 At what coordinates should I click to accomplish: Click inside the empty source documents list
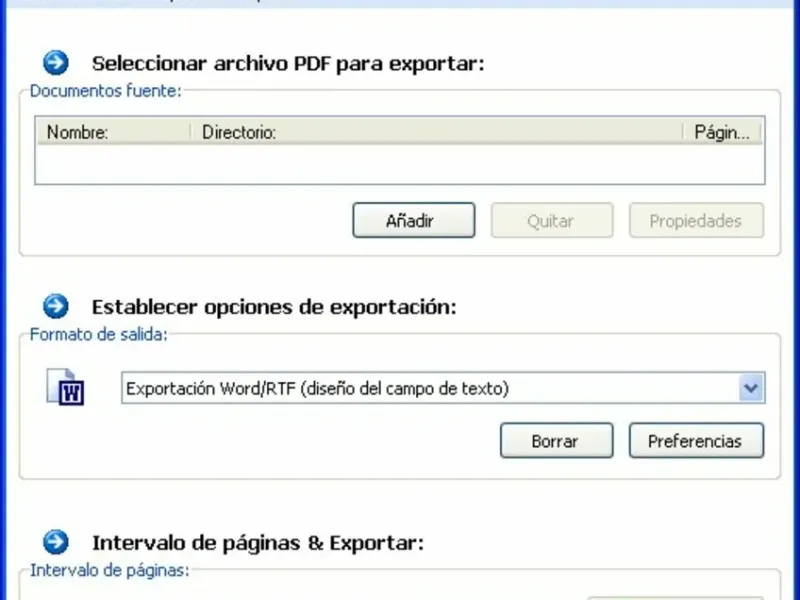click(400, 164)
